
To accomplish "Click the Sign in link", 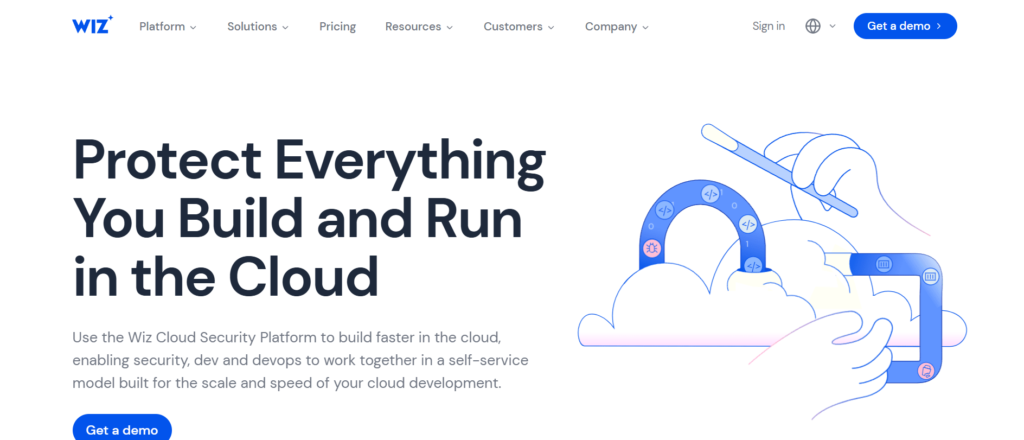I will coord(769,26).
